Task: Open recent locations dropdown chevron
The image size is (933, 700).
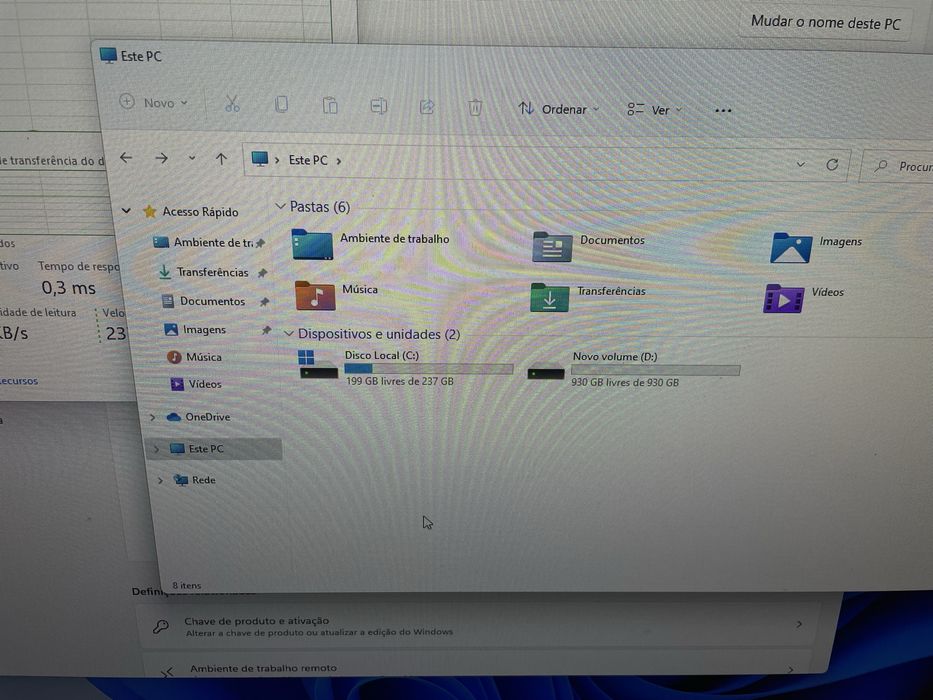Action: pyautogui.click(x=192, y=158)
